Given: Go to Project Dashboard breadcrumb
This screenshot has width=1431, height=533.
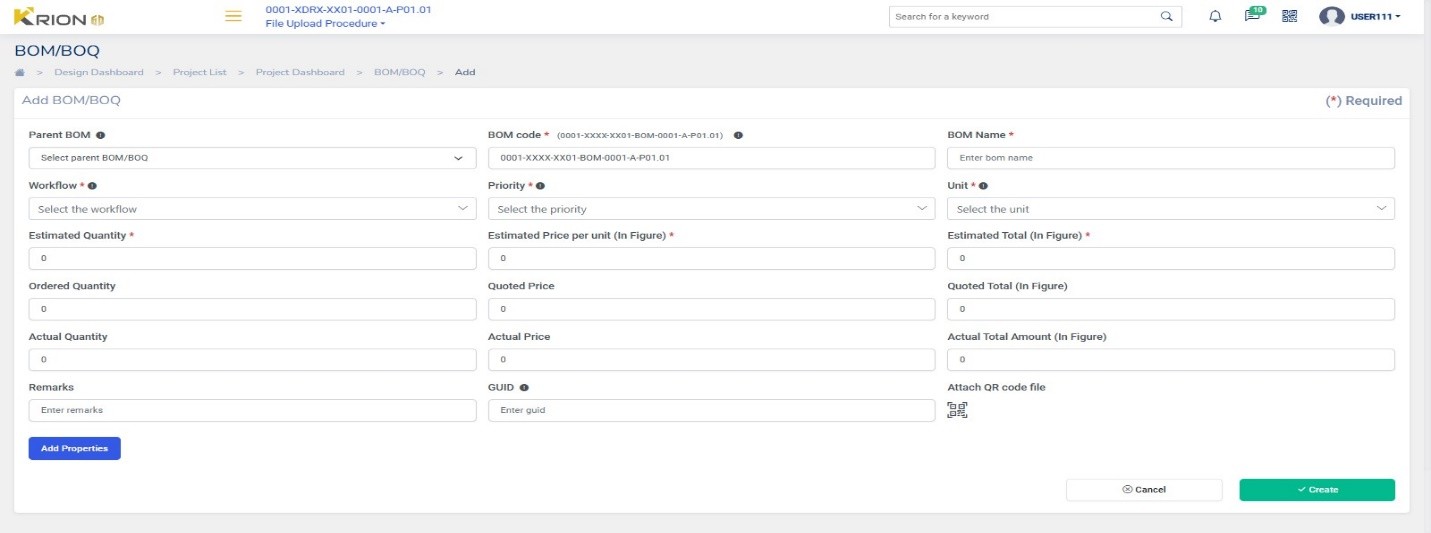Looking at the screenshot, I should [x=300, y=72].
